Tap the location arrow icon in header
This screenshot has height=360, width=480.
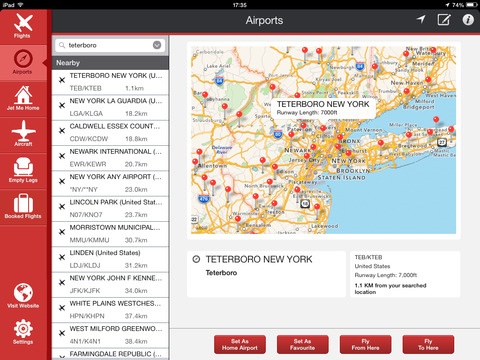coord(421,20)
